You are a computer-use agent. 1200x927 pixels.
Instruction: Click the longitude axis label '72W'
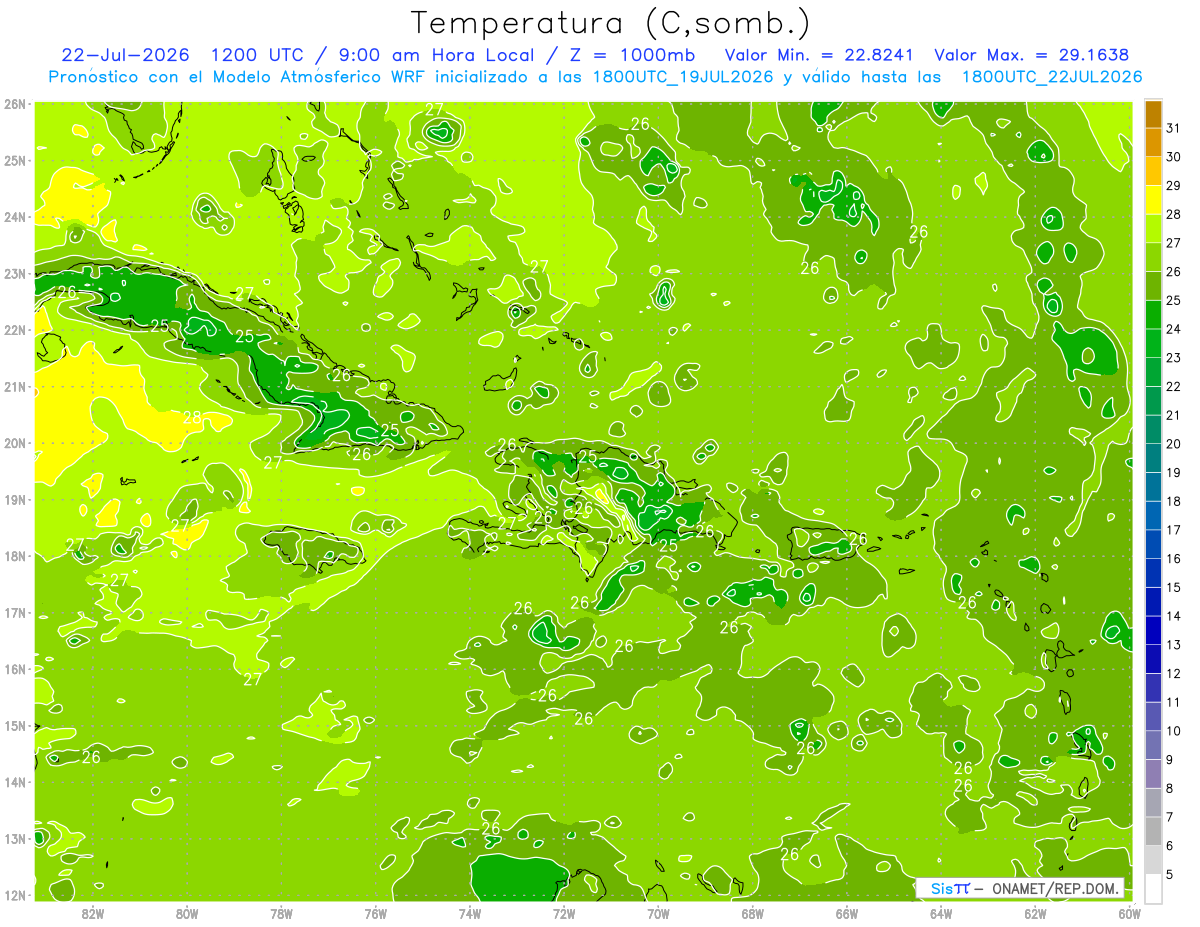[564, 914]
